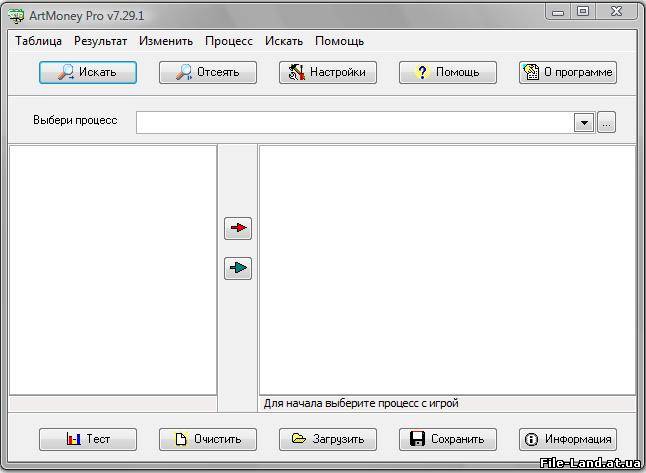Image resolution: width=646 pixels, height=473 pixels.
Task: Click the Тест button
Action: [88, 439]
